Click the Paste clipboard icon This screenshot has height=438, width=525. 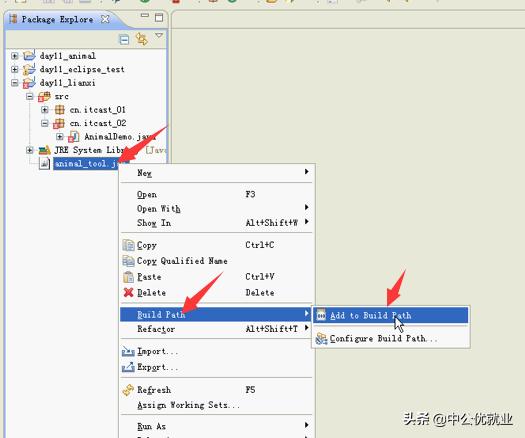click(x=128, y=277)
